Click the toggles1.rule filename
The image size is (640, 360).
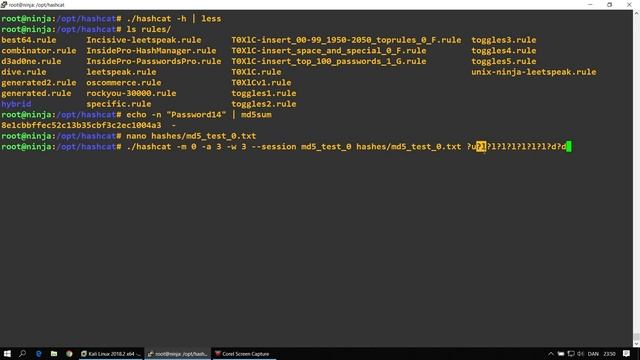pos(264,93)
